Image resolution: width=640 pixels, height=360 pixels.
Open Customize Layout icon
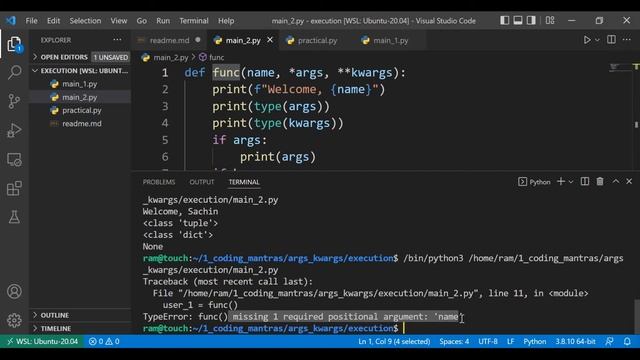(550, 20)
